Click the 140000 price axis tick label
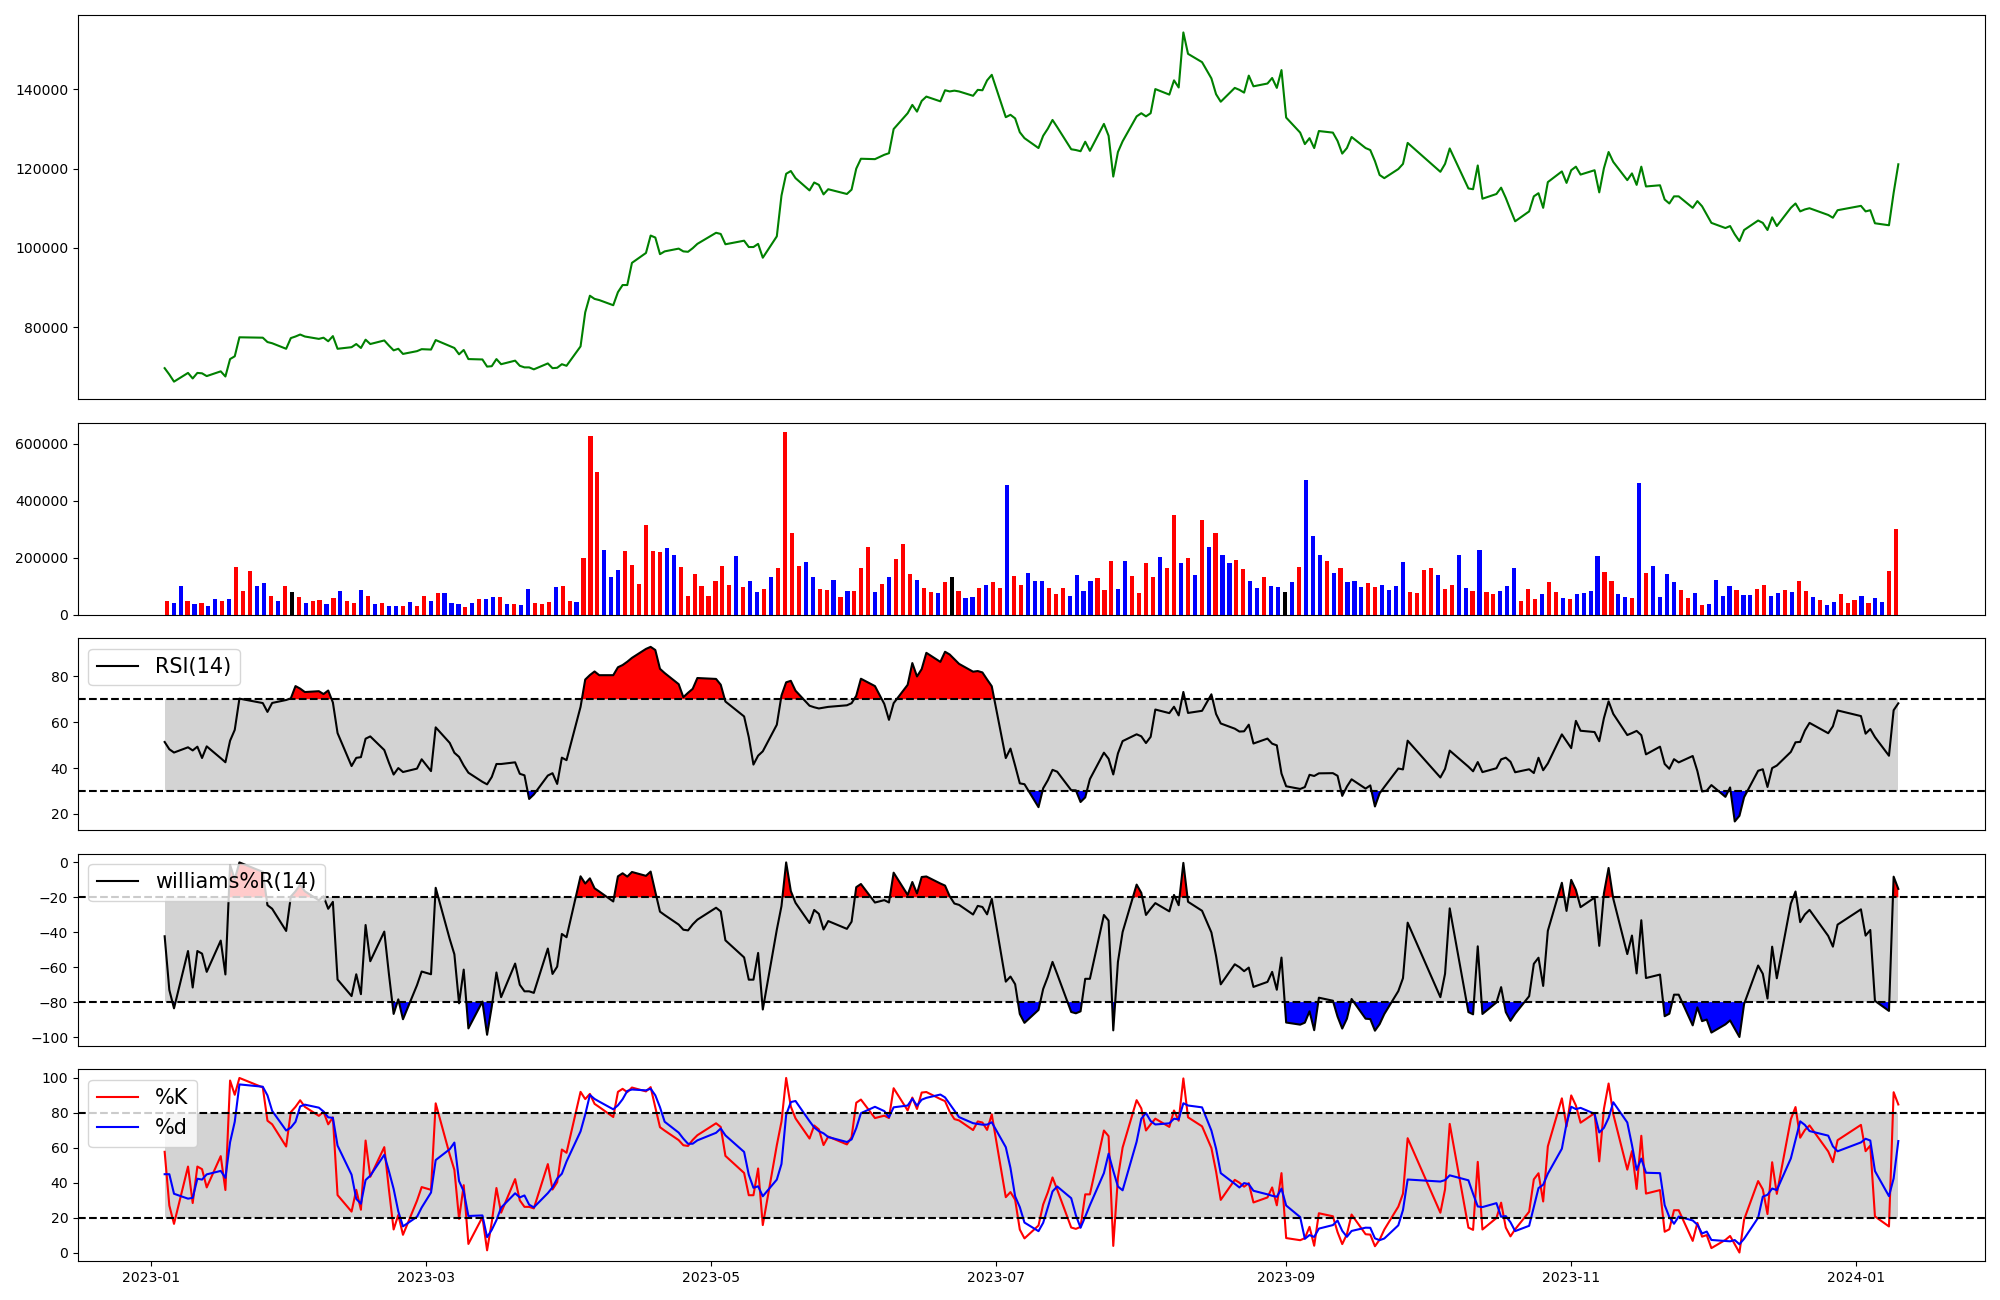This screenshot has width=2000, height=1300. 41,90
